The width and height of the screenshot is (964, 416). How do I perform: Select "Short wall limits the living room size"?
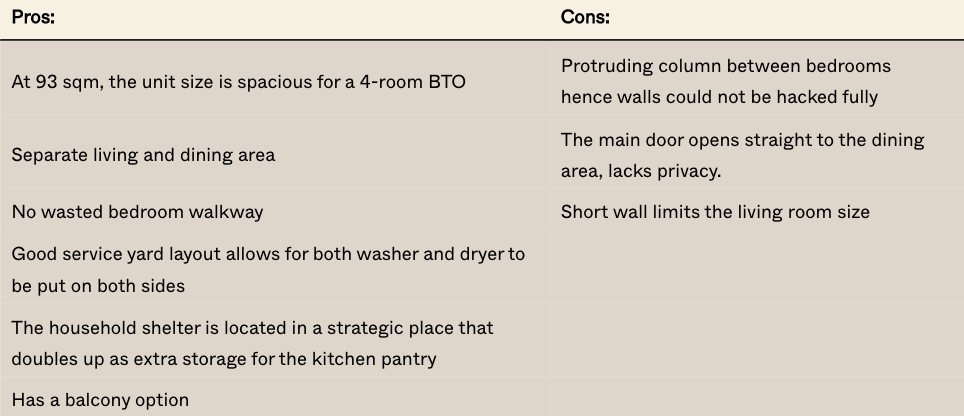715,212
